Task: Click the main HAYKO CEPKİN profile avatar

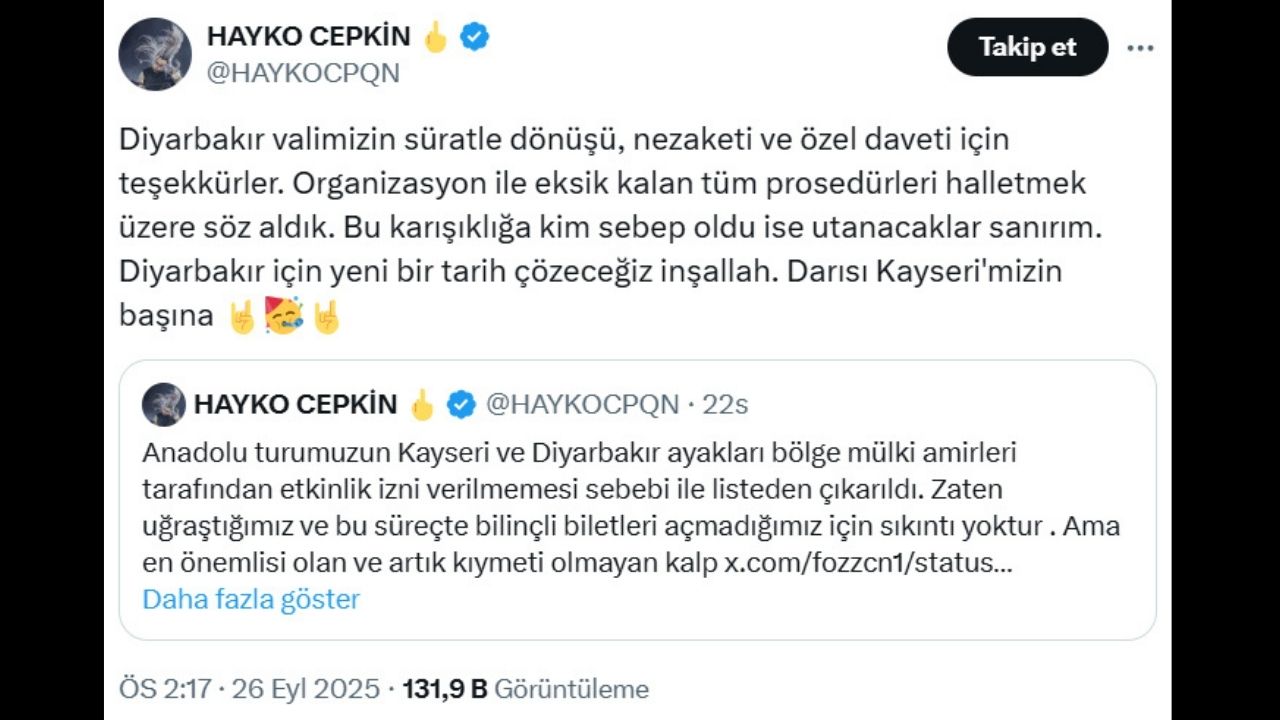Action: pos(155,54)
